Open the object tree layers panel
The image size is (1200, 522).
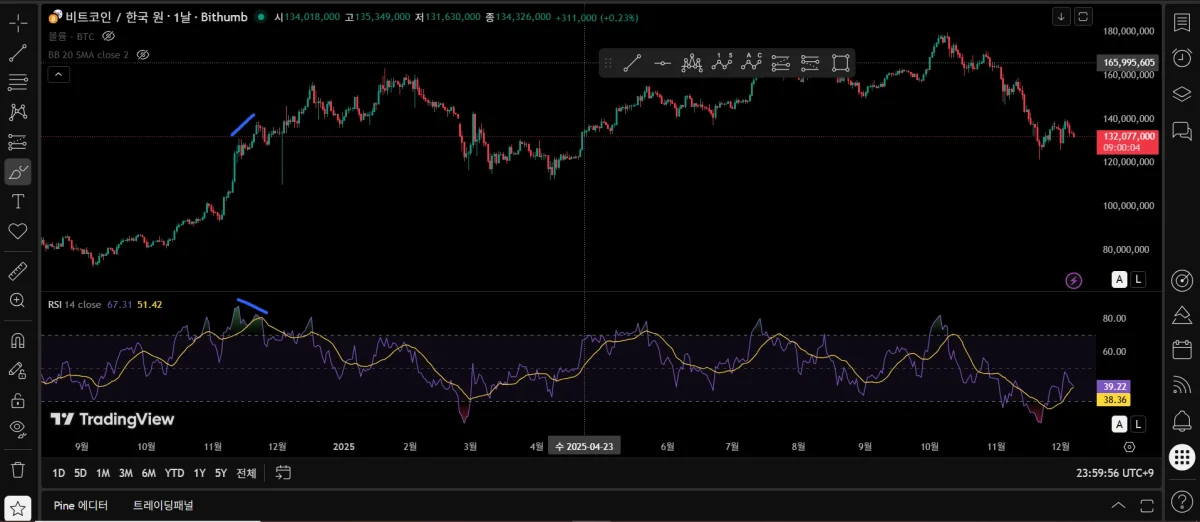click(x=1181, y=93)
